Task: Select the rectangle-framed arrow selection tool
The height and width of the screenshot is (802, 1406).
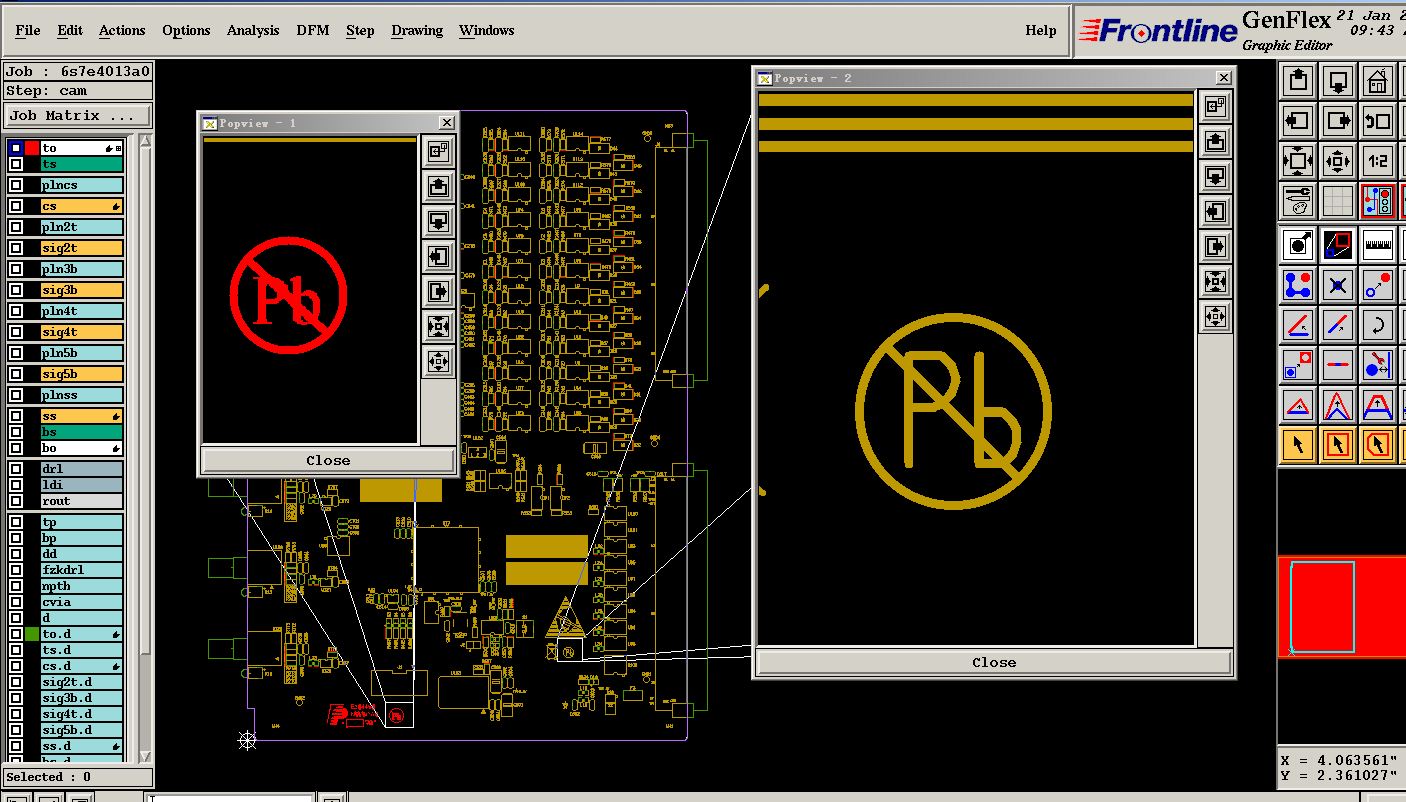Action: 1338,444
